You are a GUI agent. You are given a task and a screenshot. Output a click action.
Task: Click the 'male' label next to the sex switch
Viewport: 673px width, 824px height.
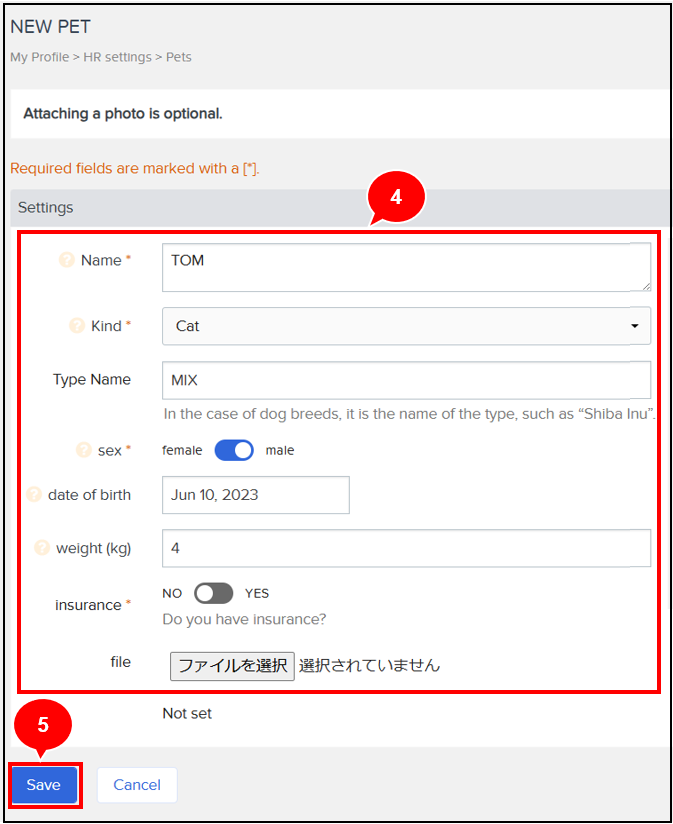point(279,450)
